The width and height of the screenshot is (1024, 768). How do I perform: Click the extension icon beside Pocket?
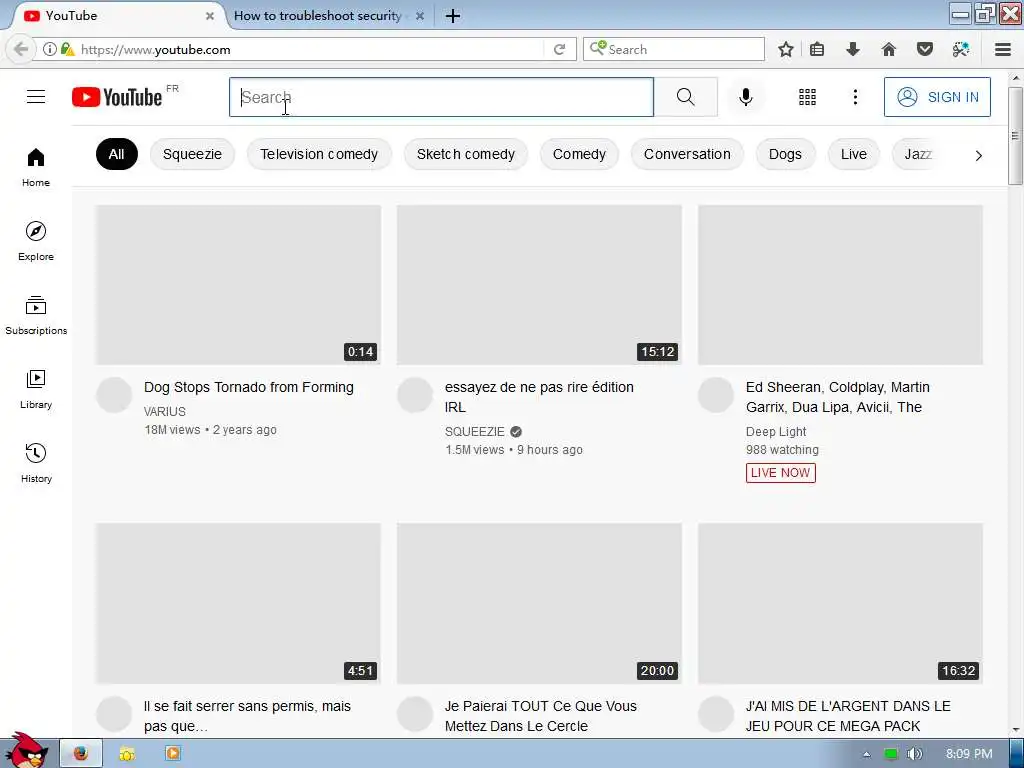pyautogui.click(x=961, y=49)
